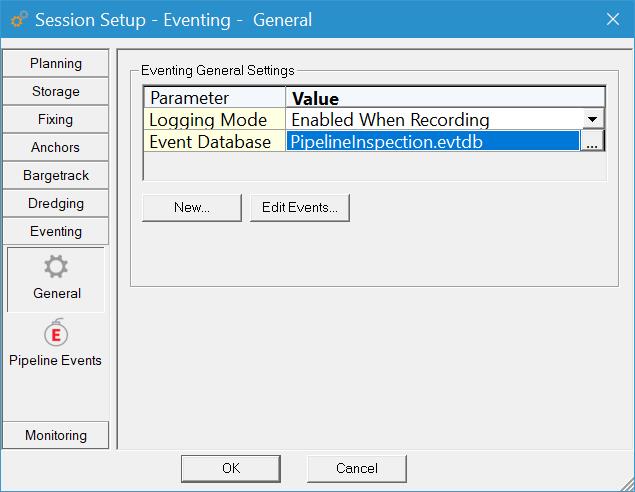Switch to the Storage tab
The image size is (635, 492).
coord(56,91)
